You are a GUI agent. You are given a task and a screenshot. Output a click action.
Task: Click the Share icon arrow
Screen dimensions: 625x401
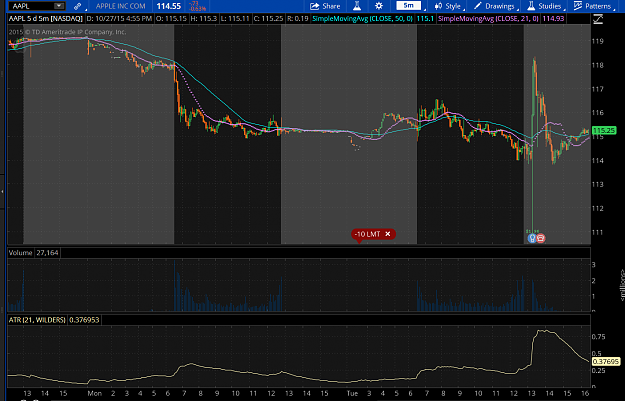[x=315, y=6]
